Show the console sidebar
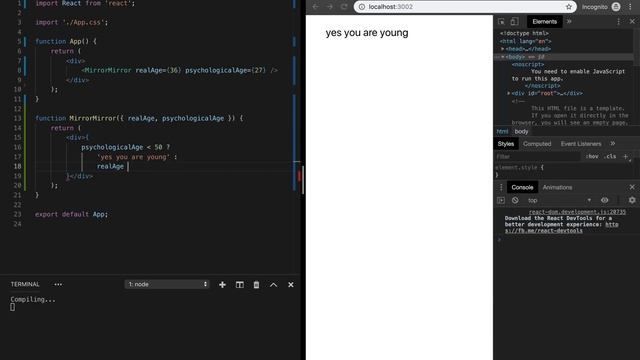The height and width of the screenshot is (360, 640). coord(501,200)
